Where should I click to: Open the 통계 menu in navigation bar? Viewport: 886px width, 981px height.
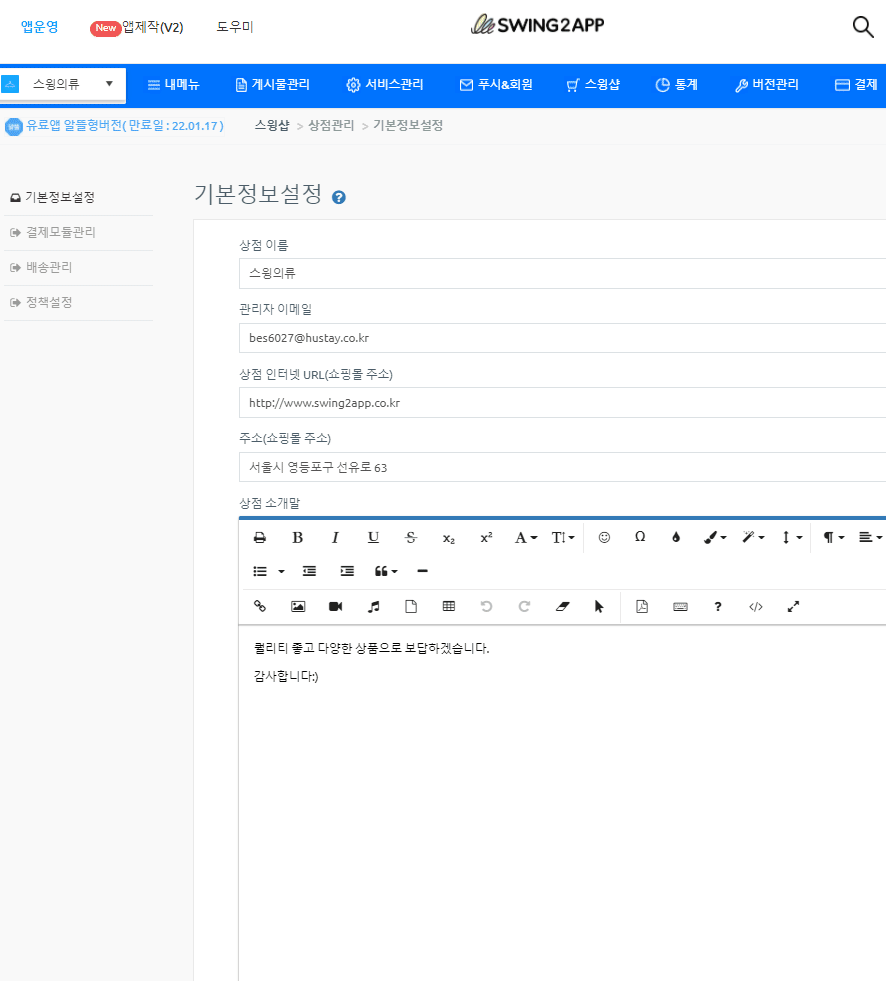(x=676, y=85)
